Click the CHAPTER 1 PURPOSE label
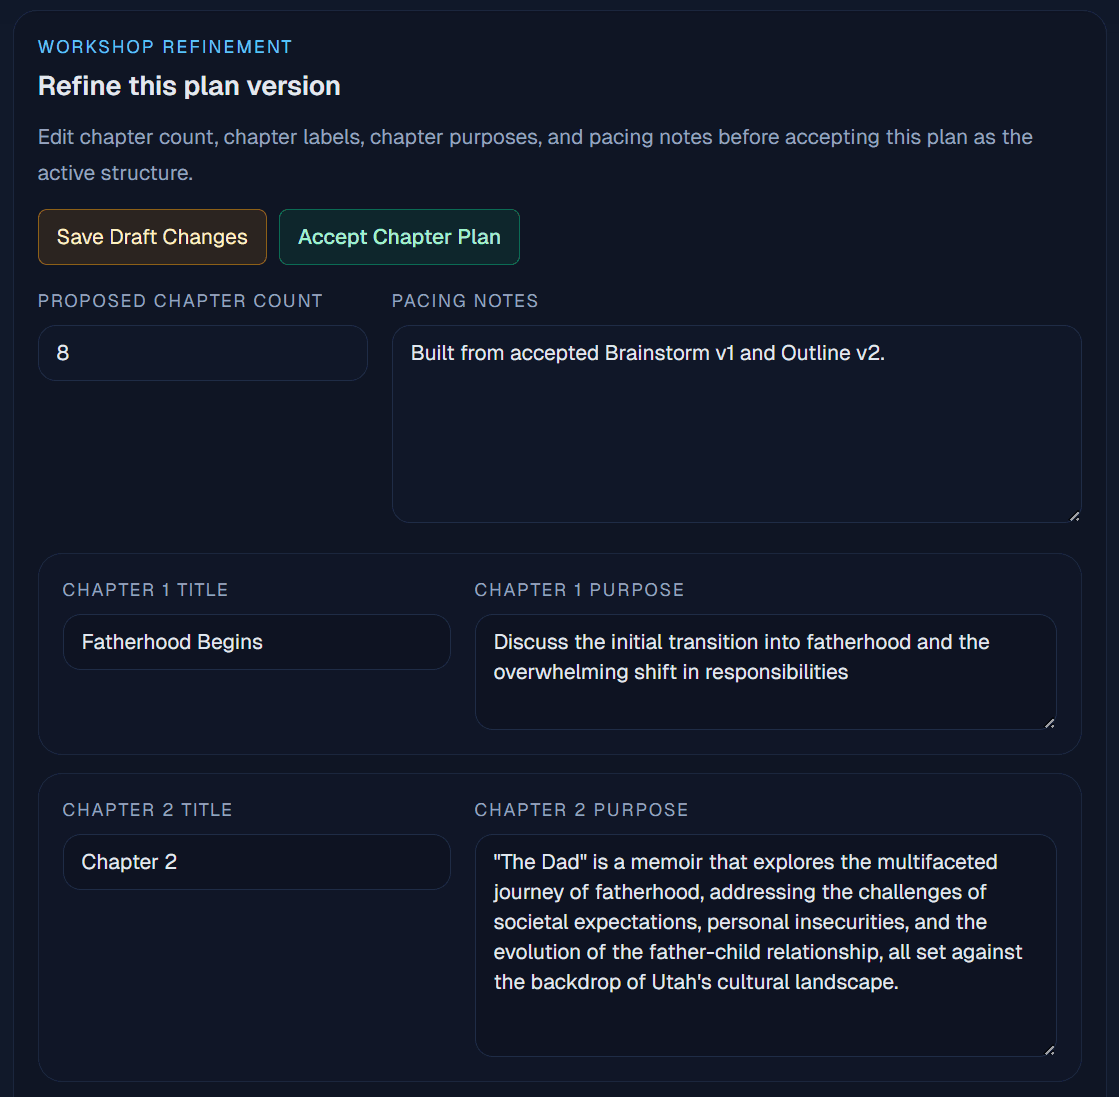Screen dimensions: 1119x1097 click(x=579, y=590)
